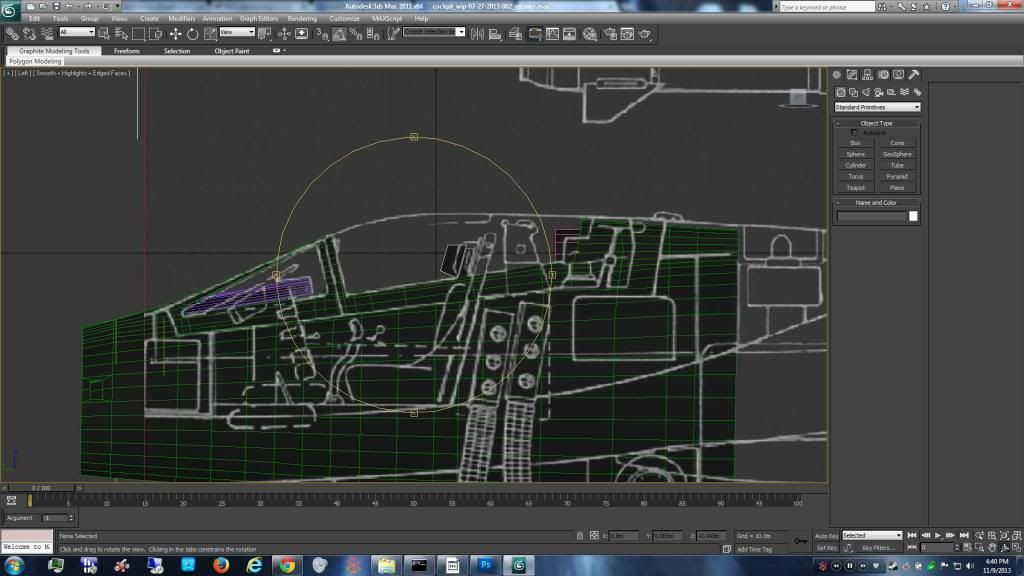
Task: Open the Utilities hammer panel
Action: 914,74
